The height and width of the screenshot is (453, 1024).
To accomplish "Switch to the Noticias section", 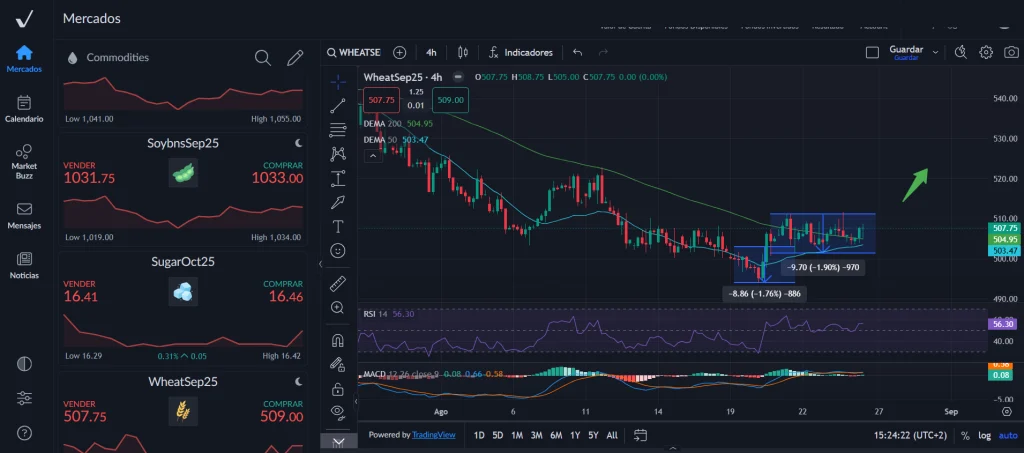I will (24, 264).
